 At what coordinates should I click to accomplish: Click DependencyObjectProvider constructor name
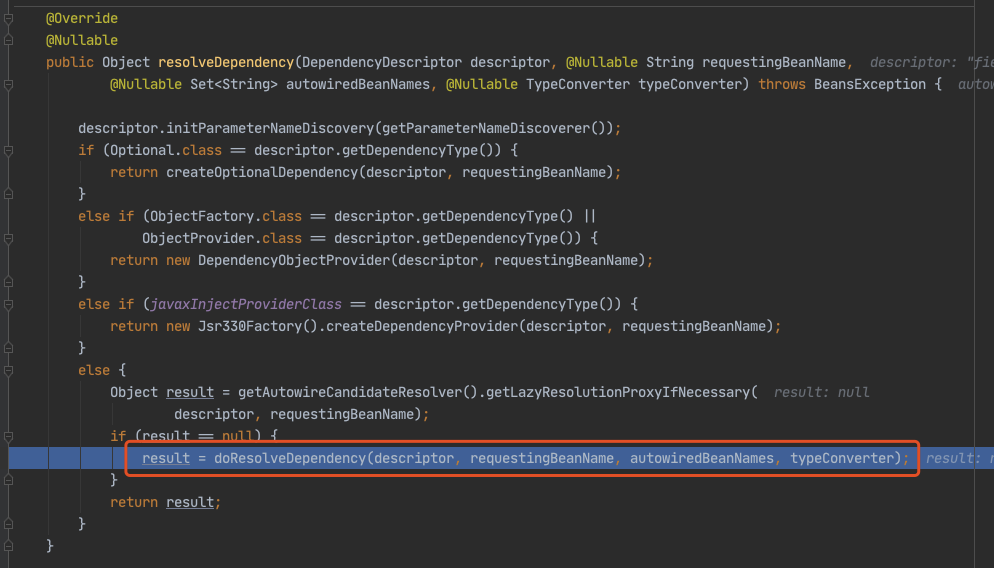pos(294,261)
